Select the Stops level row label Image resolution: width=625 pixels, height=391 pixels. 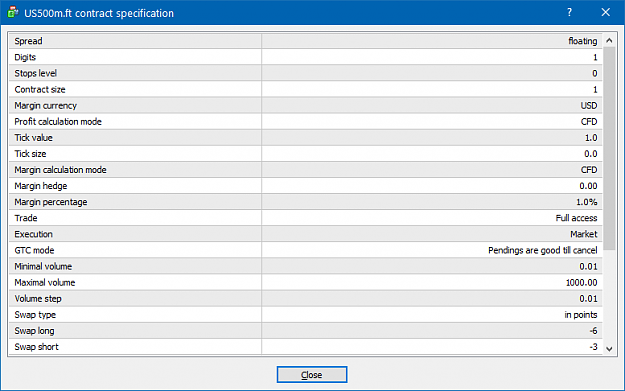[x=35, y=73]
